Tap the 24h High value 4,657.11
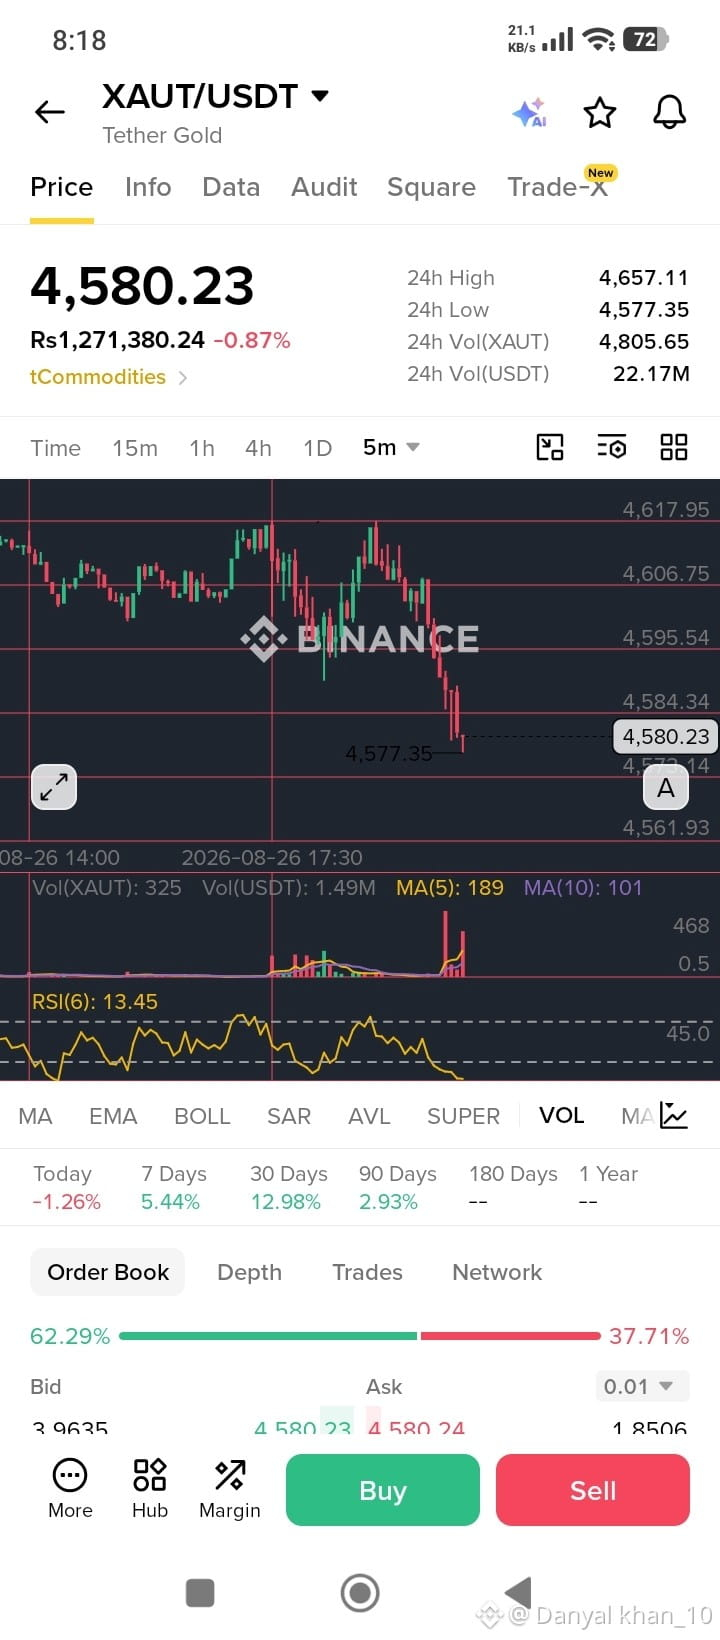720x1640 pixels. 644,278
